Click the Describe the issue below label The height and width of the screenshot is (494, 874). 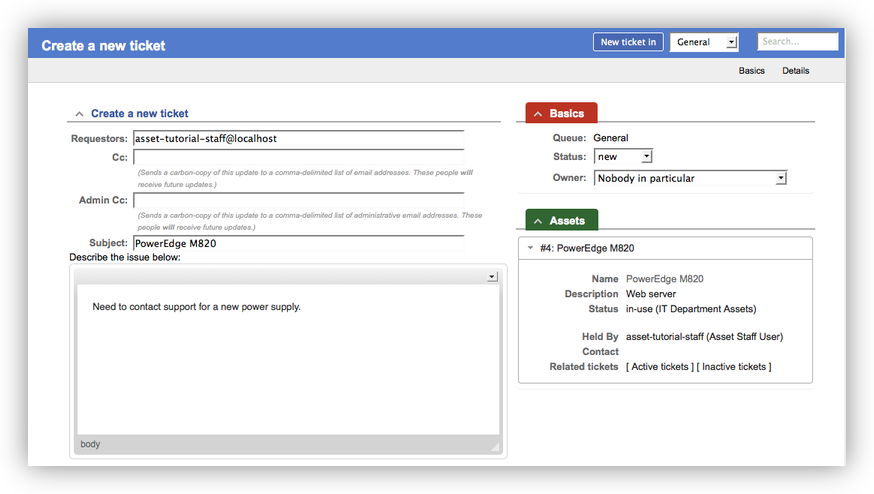pos(125,257)
